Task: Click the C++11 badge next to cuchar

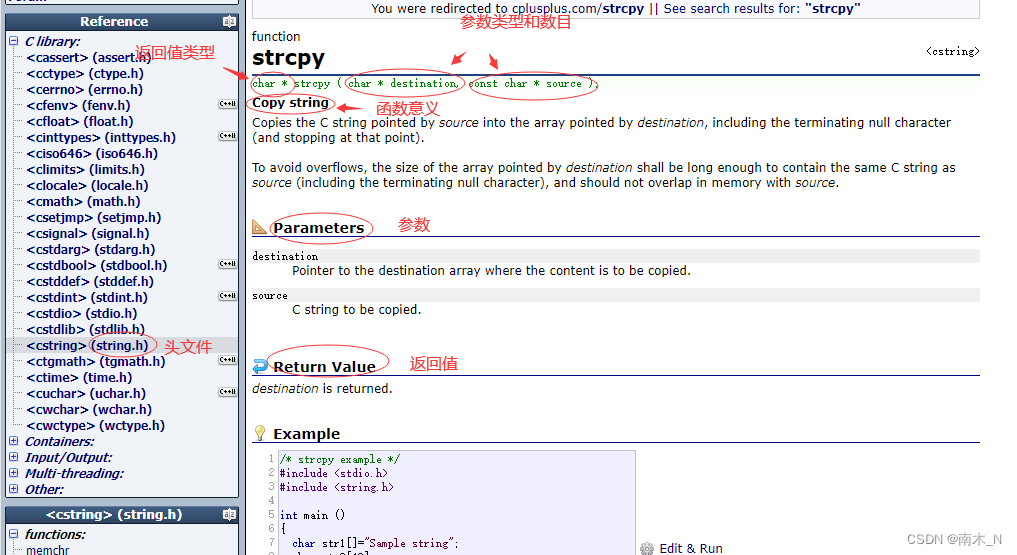Action: (228, 392)
